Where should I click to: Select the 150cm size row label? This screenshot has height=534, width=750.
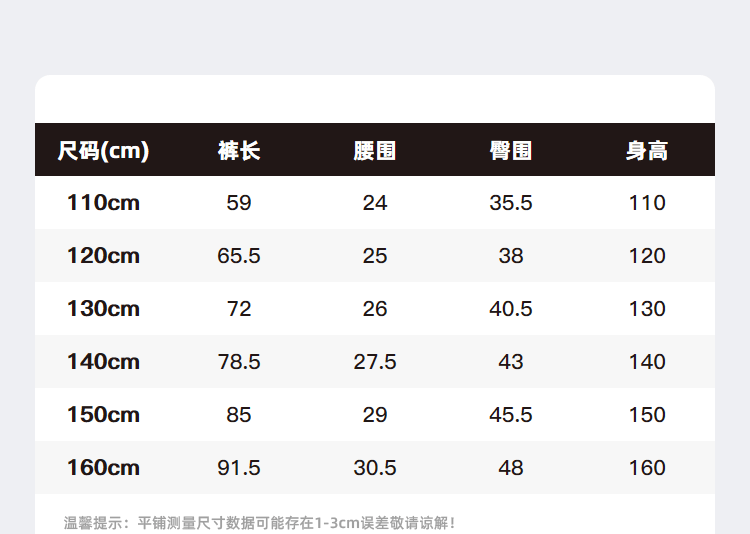coord(103,415)
